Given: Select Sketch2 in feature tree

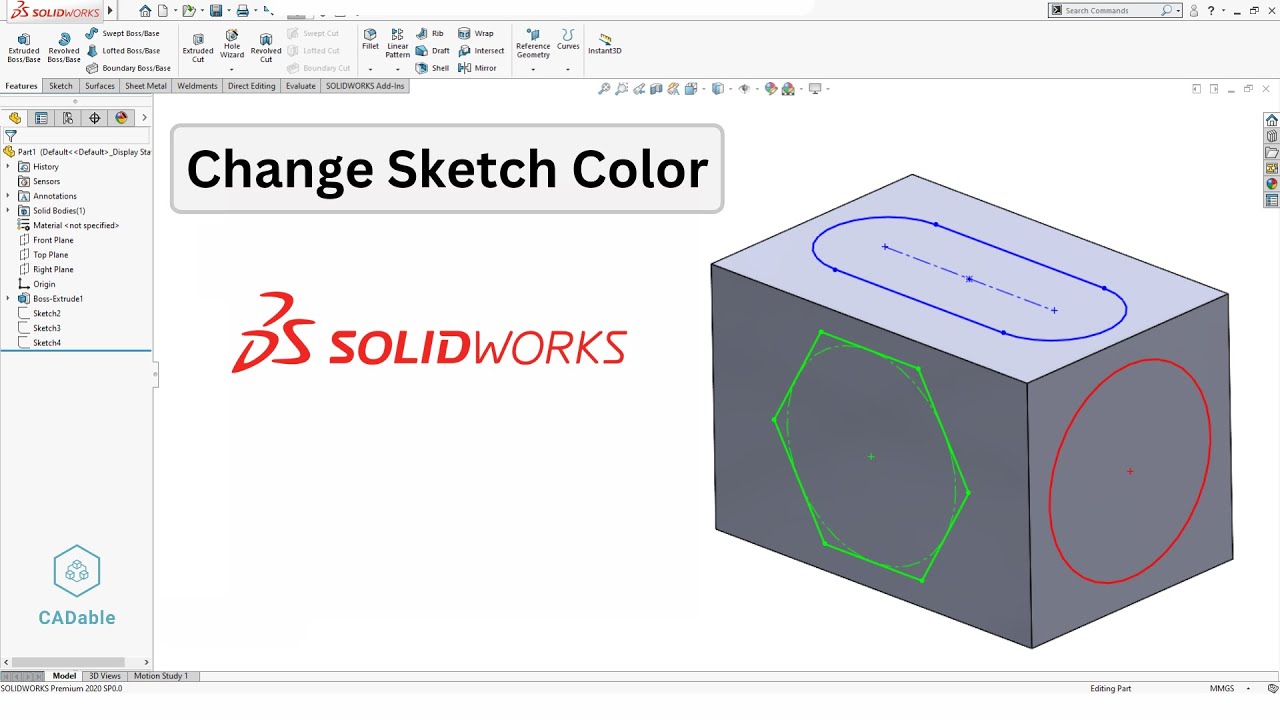Looking at the screenshot, I should tap(46, 314).
